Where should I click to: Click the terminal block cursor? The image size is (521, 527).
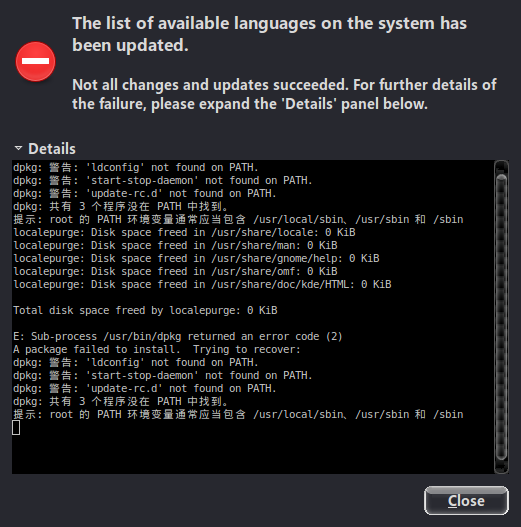[16, 428]
